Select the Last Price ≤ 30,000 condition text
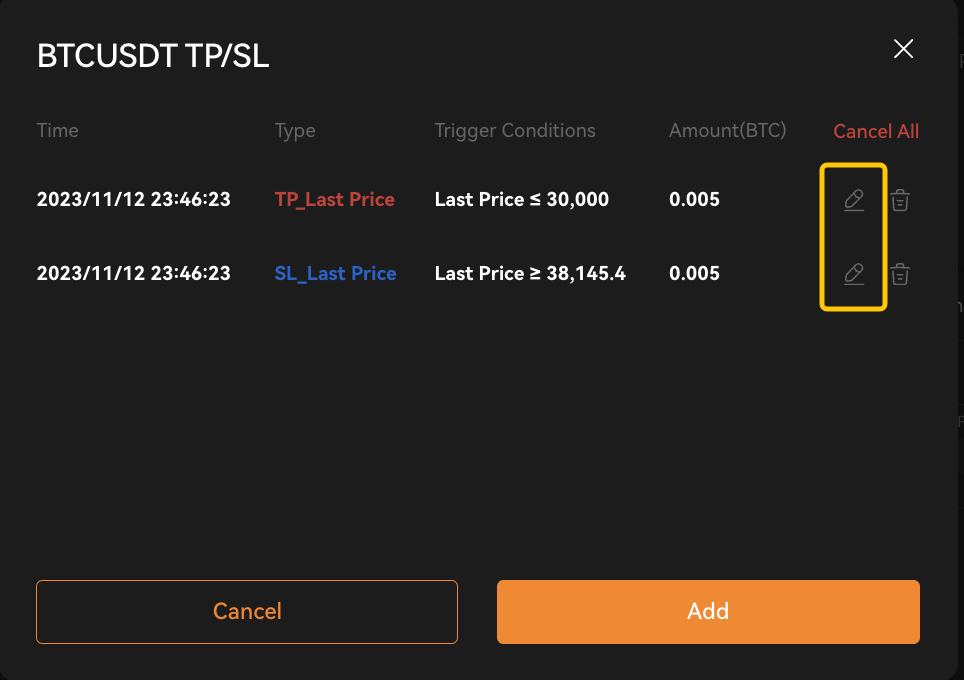 (x=521, y=199)
